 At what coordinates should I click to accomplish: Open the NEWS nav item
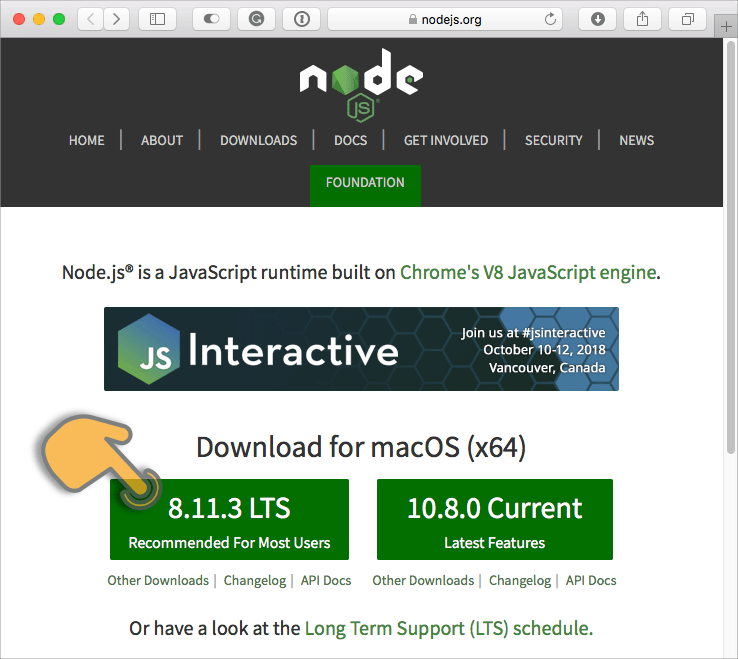[x=636, y=140]
